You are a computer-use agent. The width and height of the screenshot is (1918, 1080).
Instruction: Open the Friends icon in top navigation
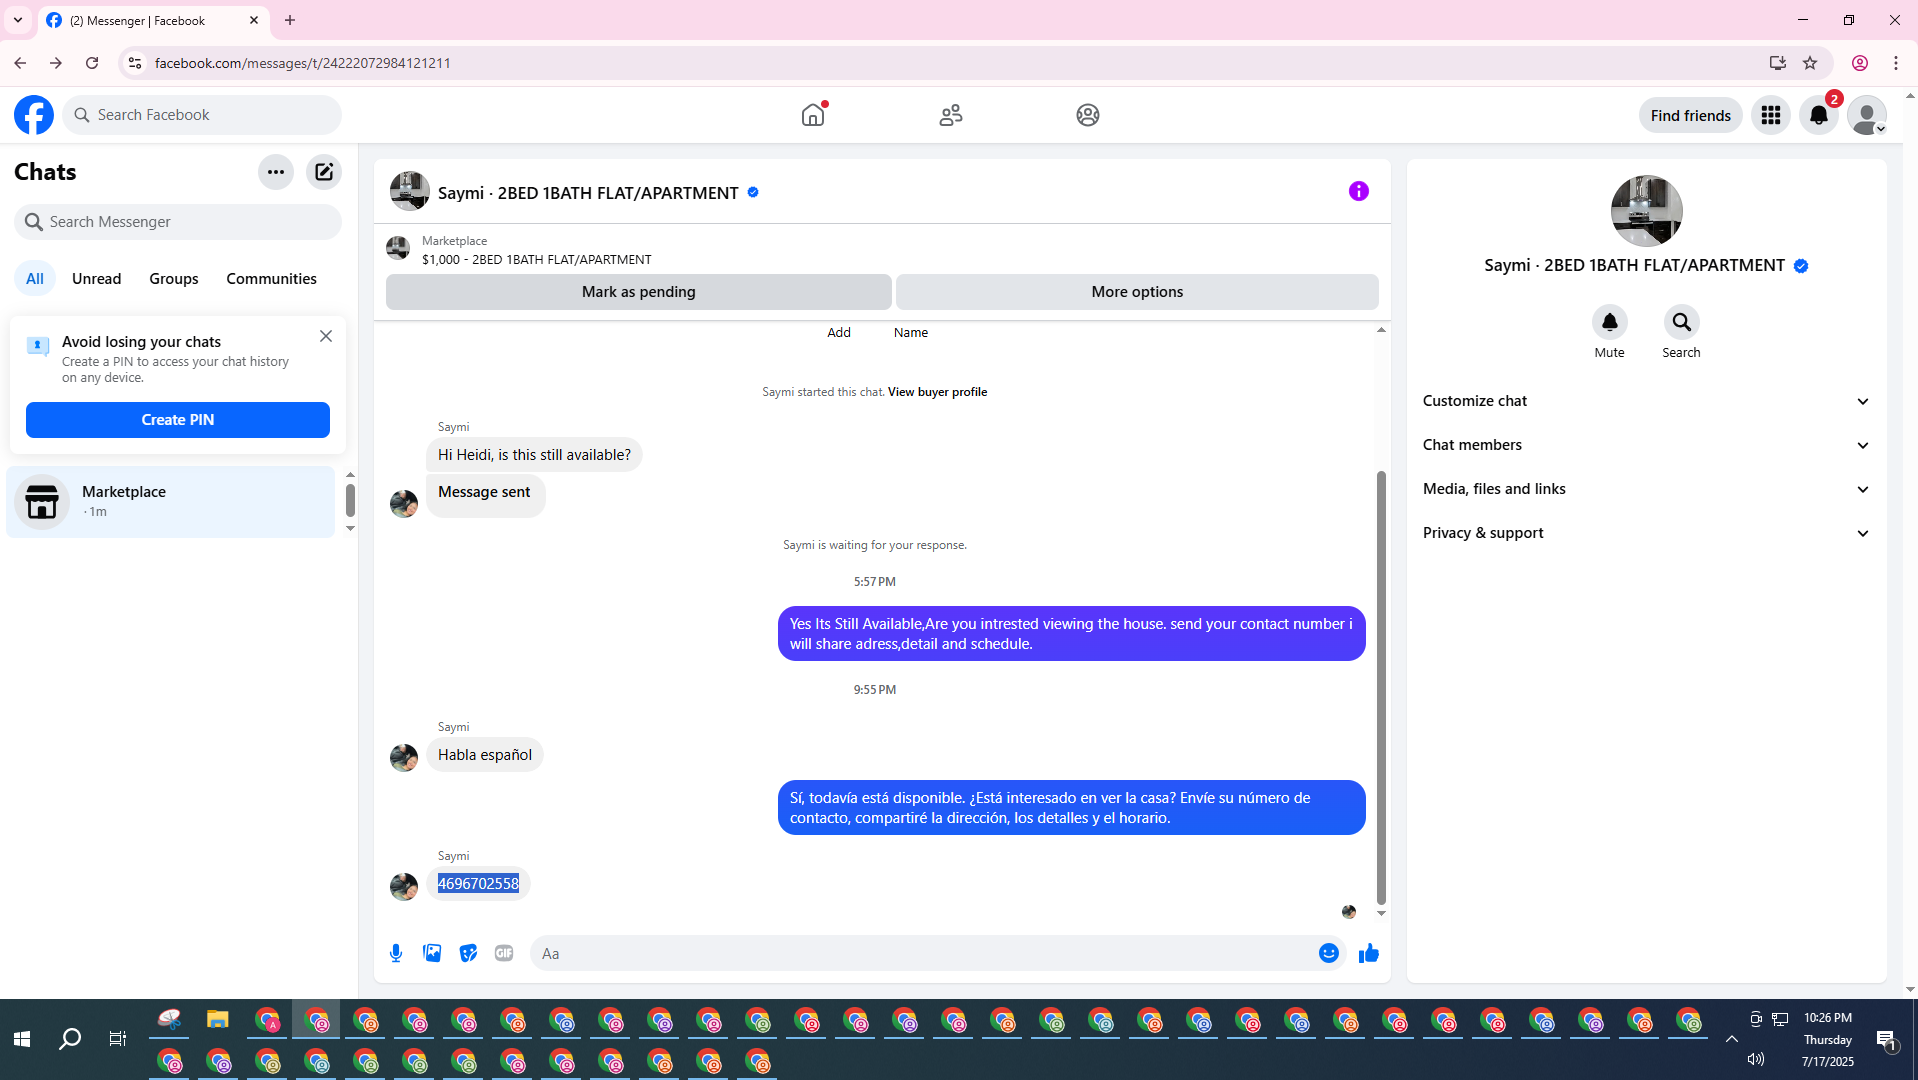pos(951,115)
